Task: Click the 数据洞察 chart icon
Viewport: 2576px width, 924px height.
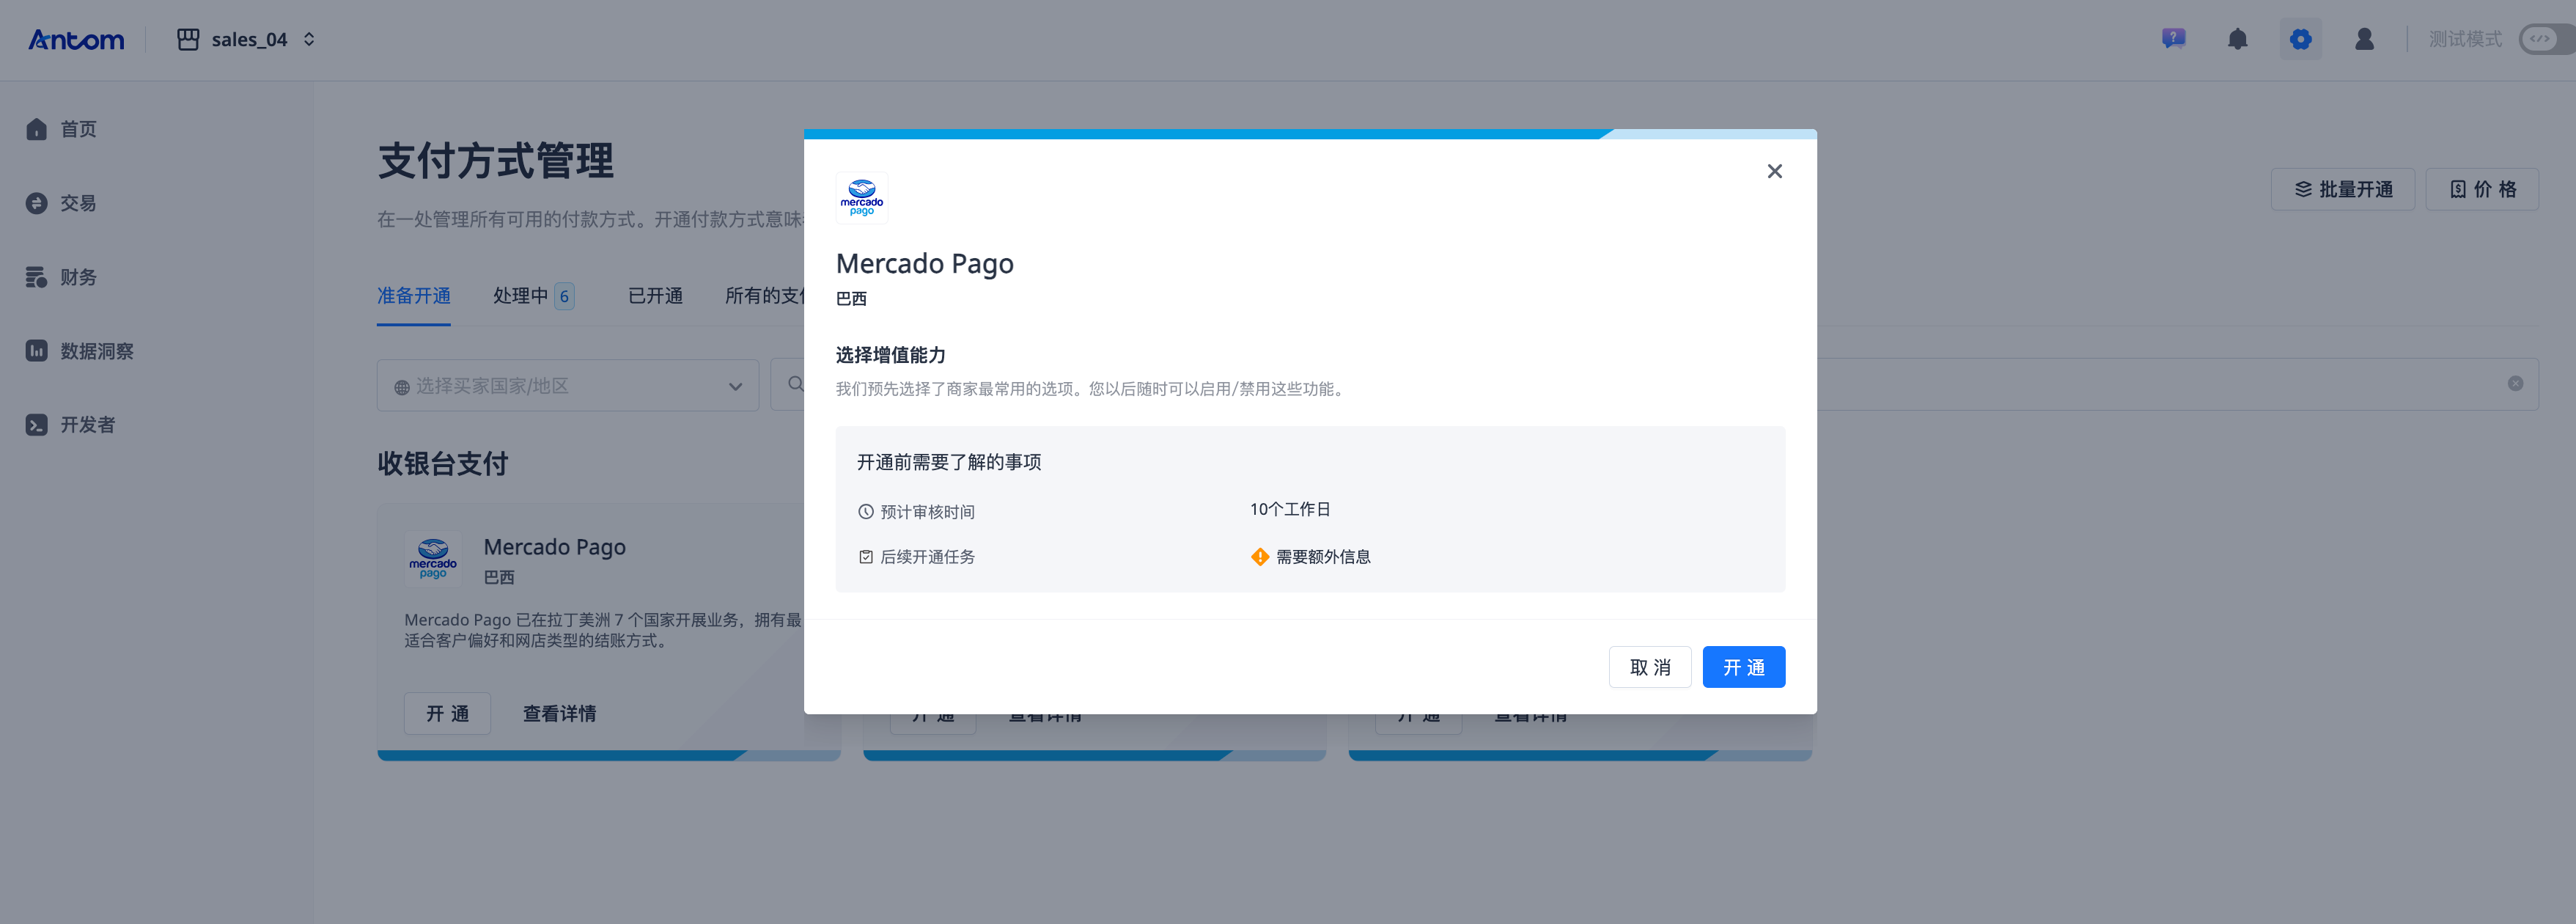Action: [x=37, y=351]
